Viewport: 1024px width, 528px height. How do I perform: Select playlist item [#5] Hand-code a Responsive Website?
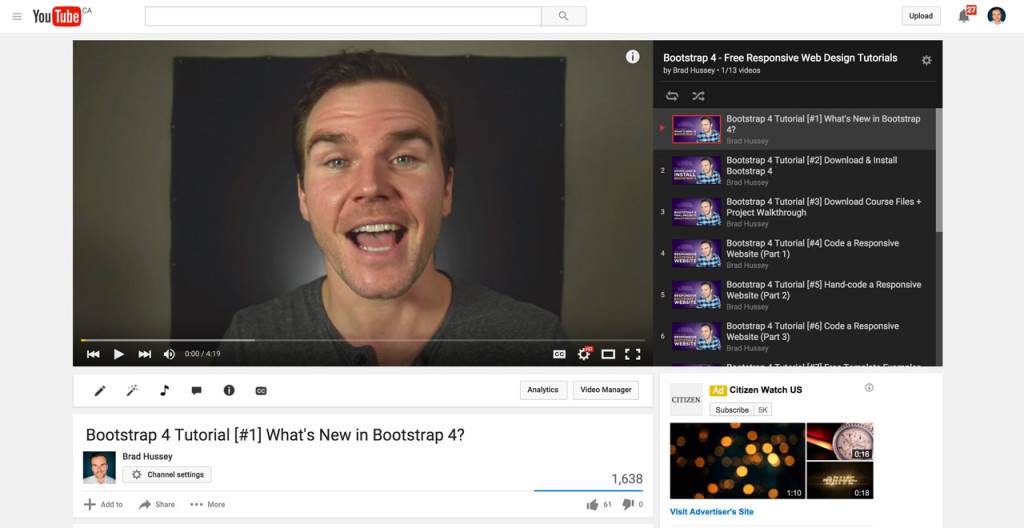[794, 295]
